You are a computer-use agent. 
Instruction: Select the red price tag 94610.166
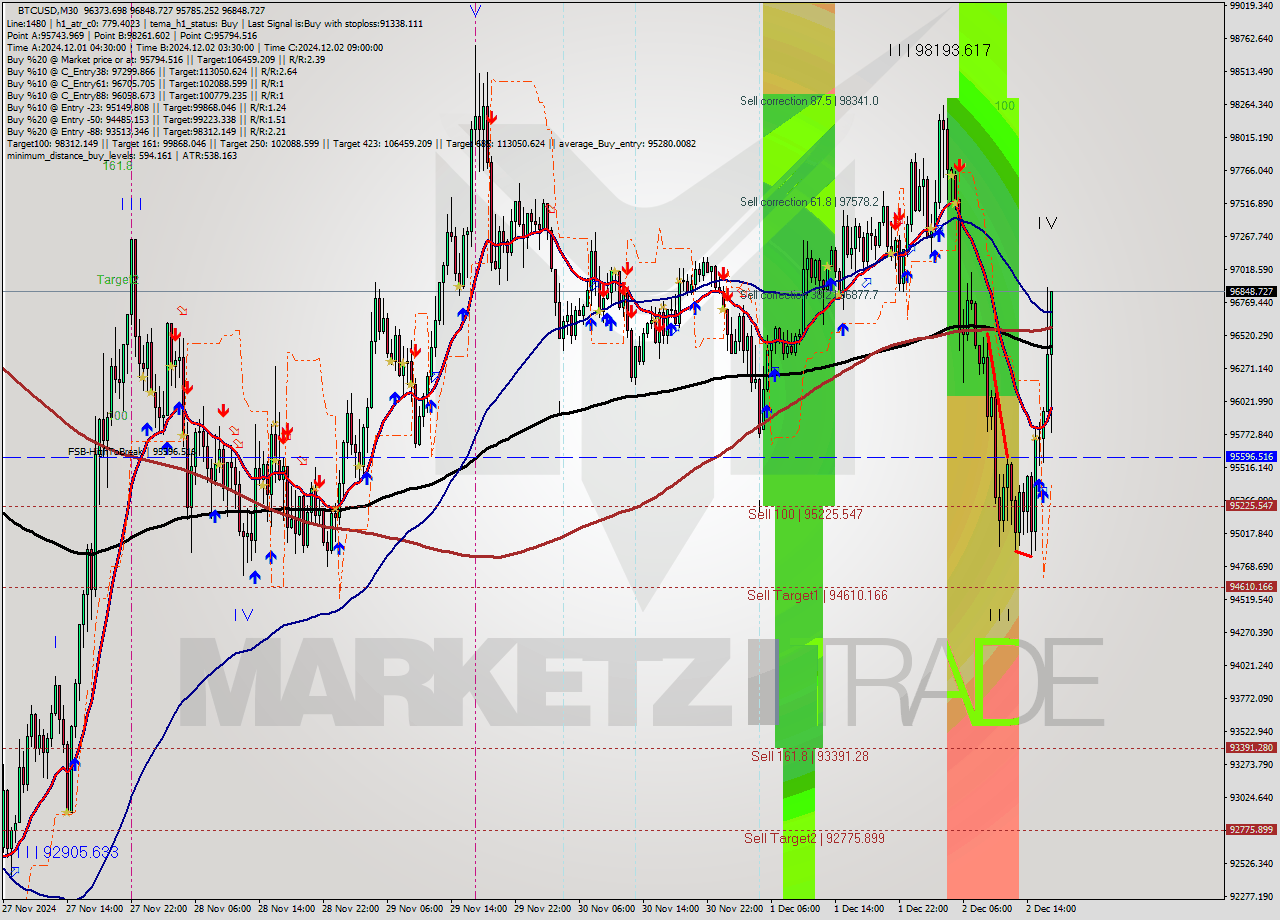pyautogui.click(x=1251, y=586)
